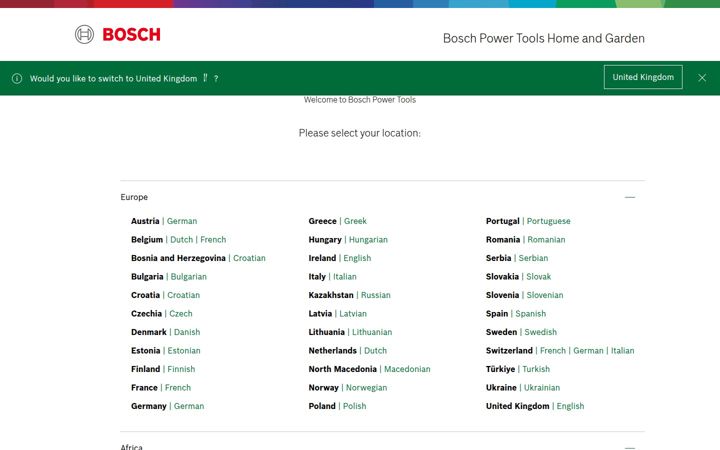Choose Switzerland German language
This screenshot has width=720, height=450.
click(588, 350)
